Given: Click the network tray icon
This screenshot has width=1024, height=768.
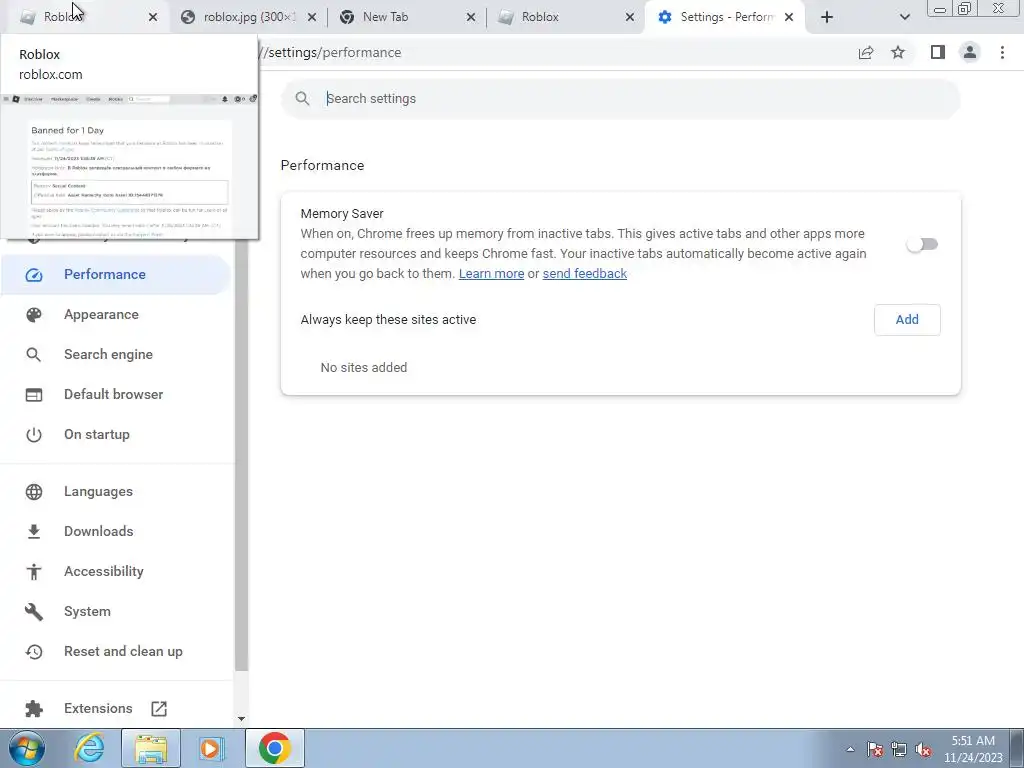Looking at the screenshot, I should pos(899,750).
